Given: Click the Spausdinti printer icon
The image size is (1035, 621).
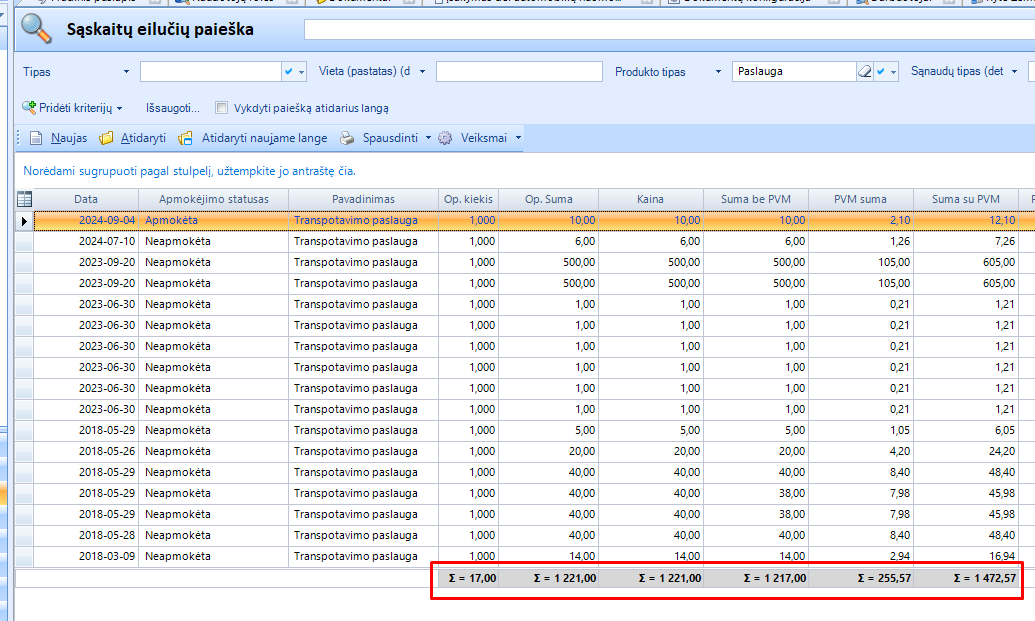Looking at the screenshot, I should [x=347, y=138].
